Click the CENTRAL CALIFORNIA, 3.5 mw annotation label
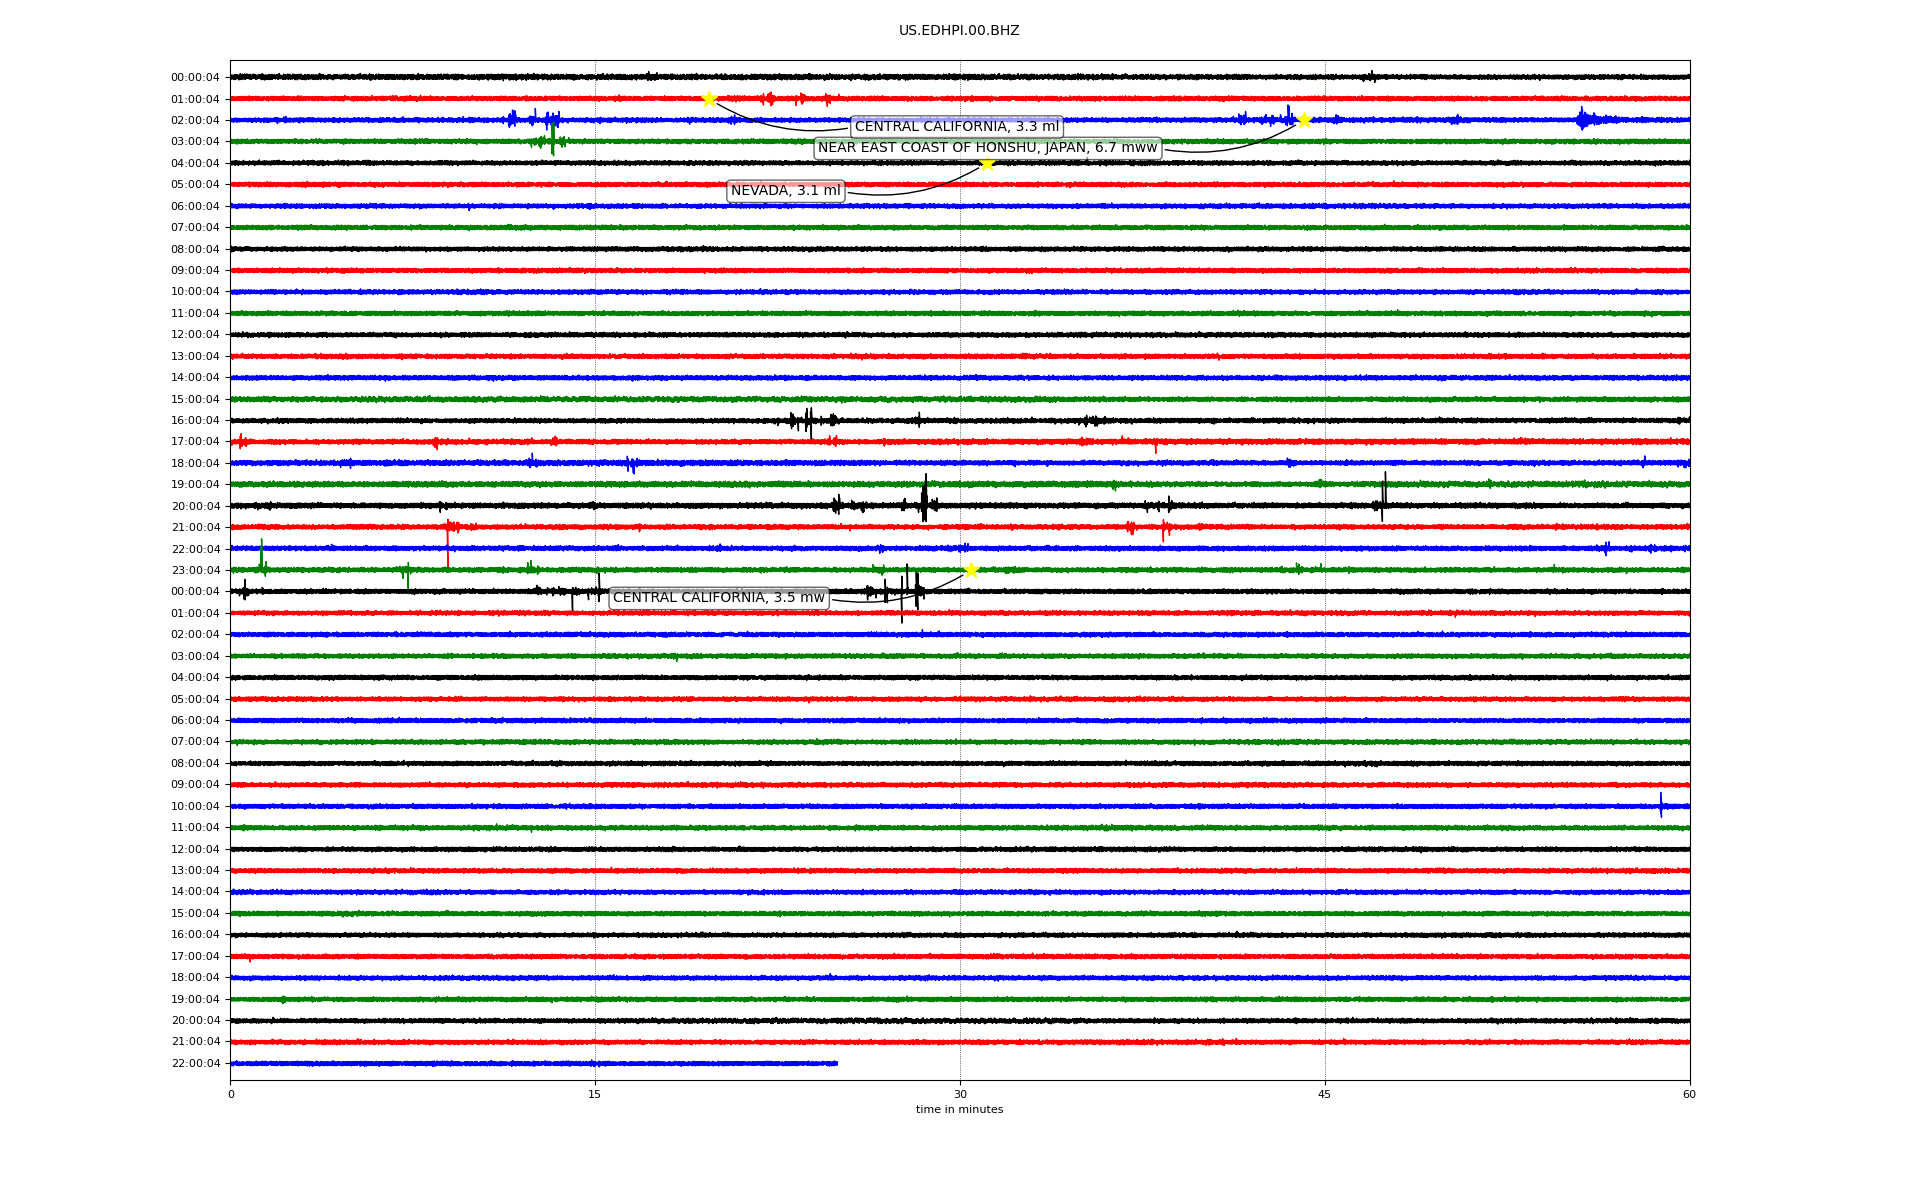This screenshot has height=1200, width=1920. point(718,598)
